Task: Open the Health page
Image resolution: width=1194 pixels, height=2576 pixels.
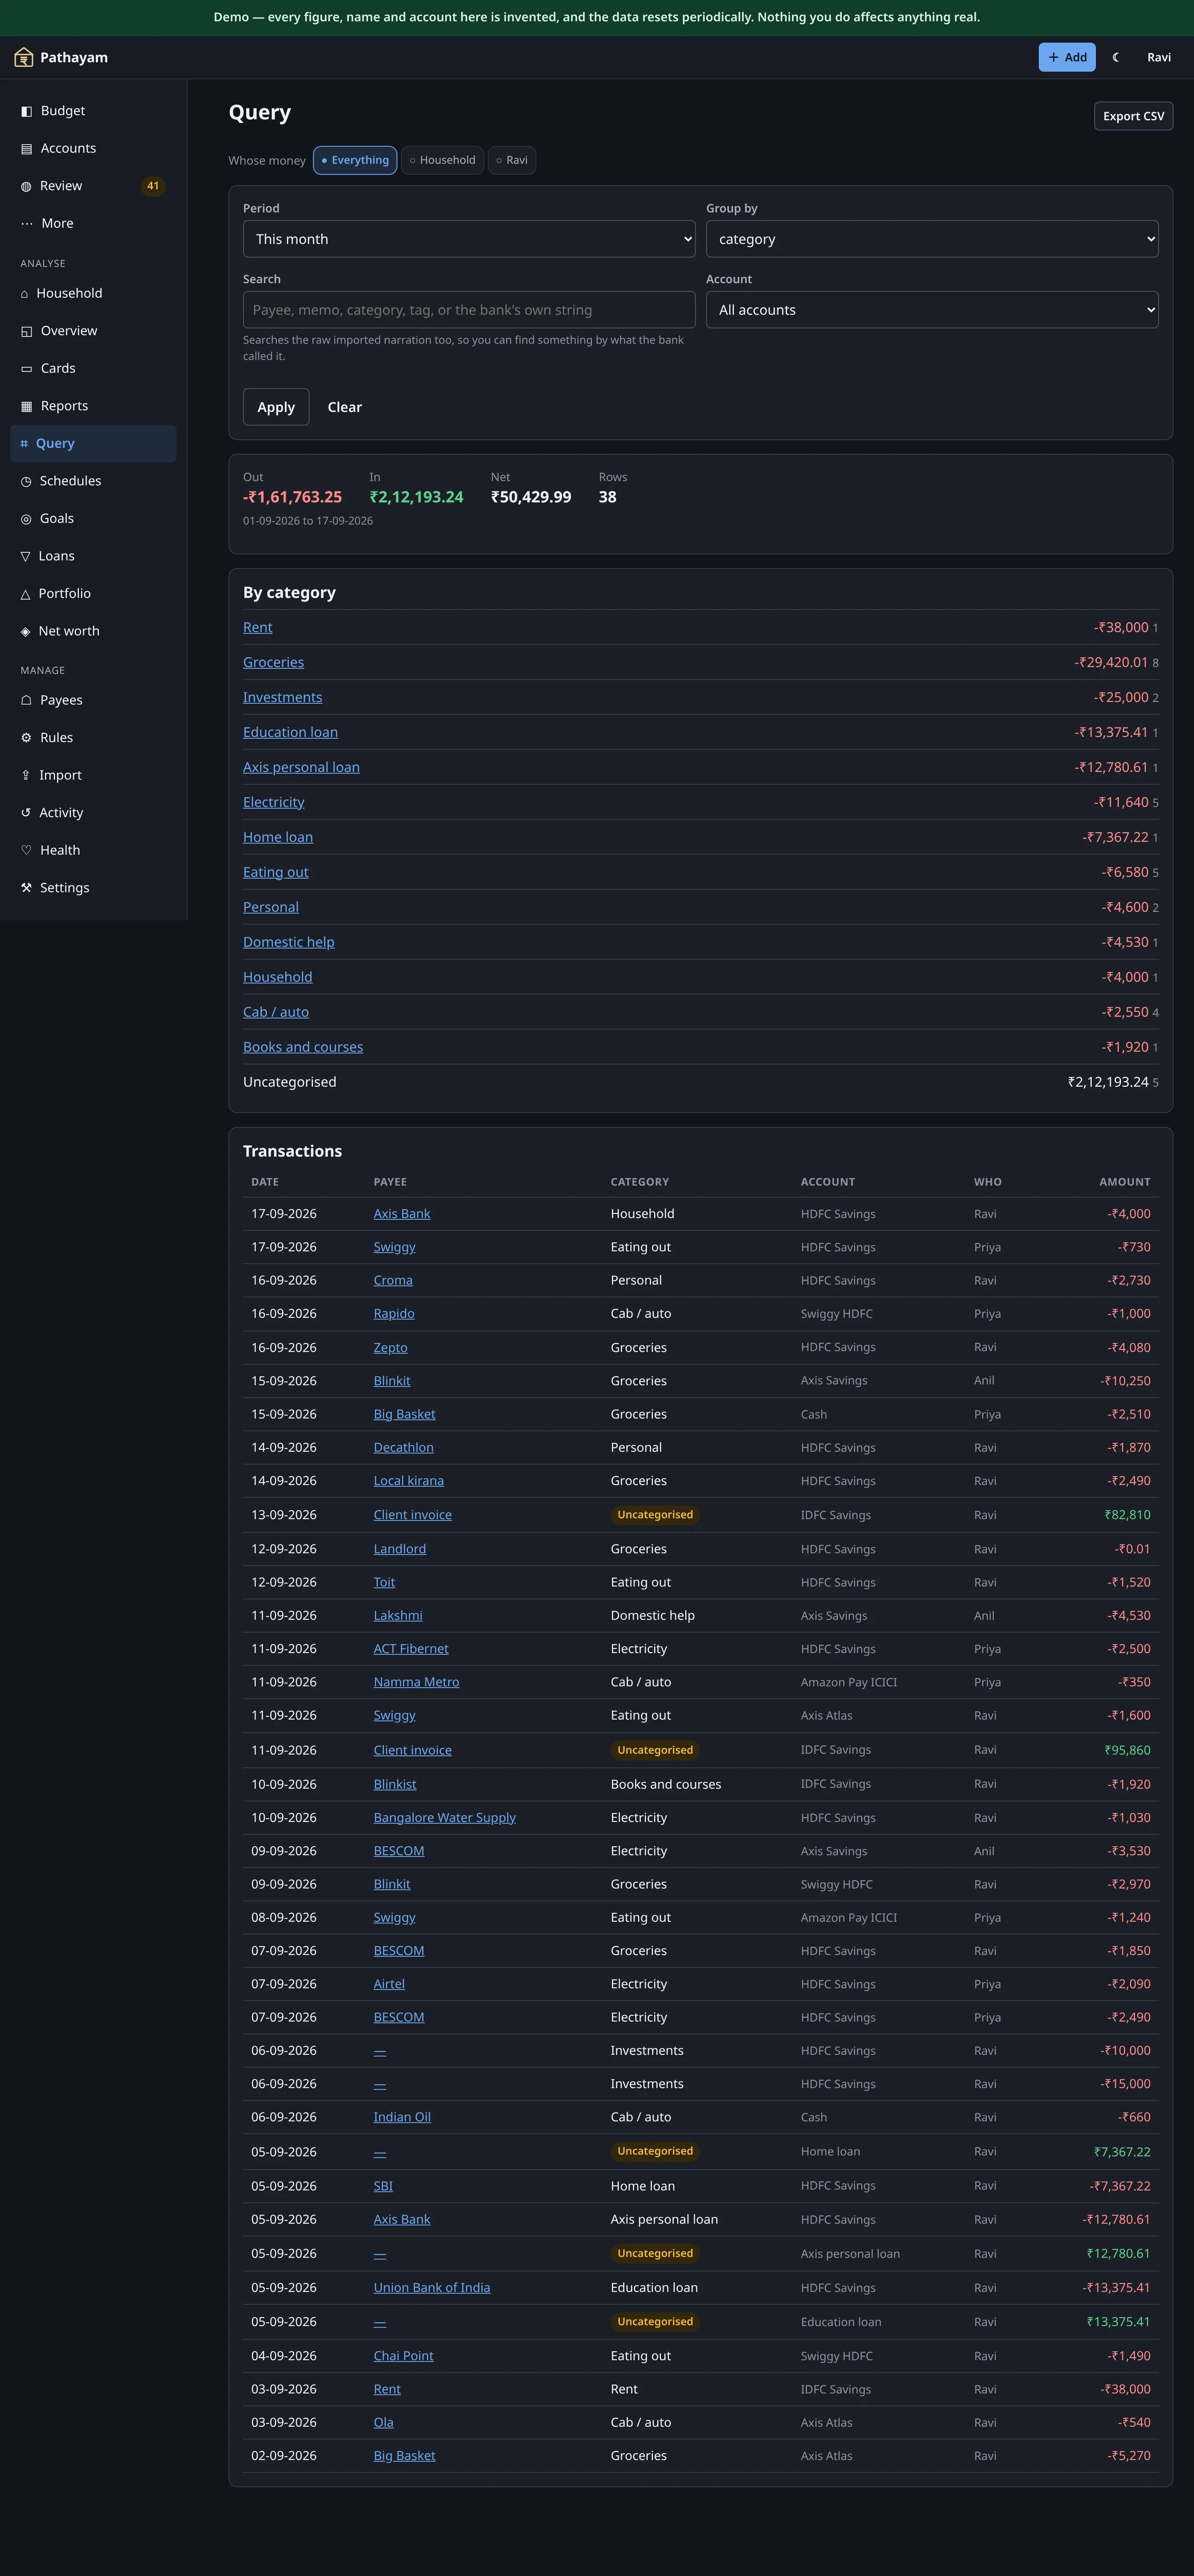Action: [x=93, y=850]
